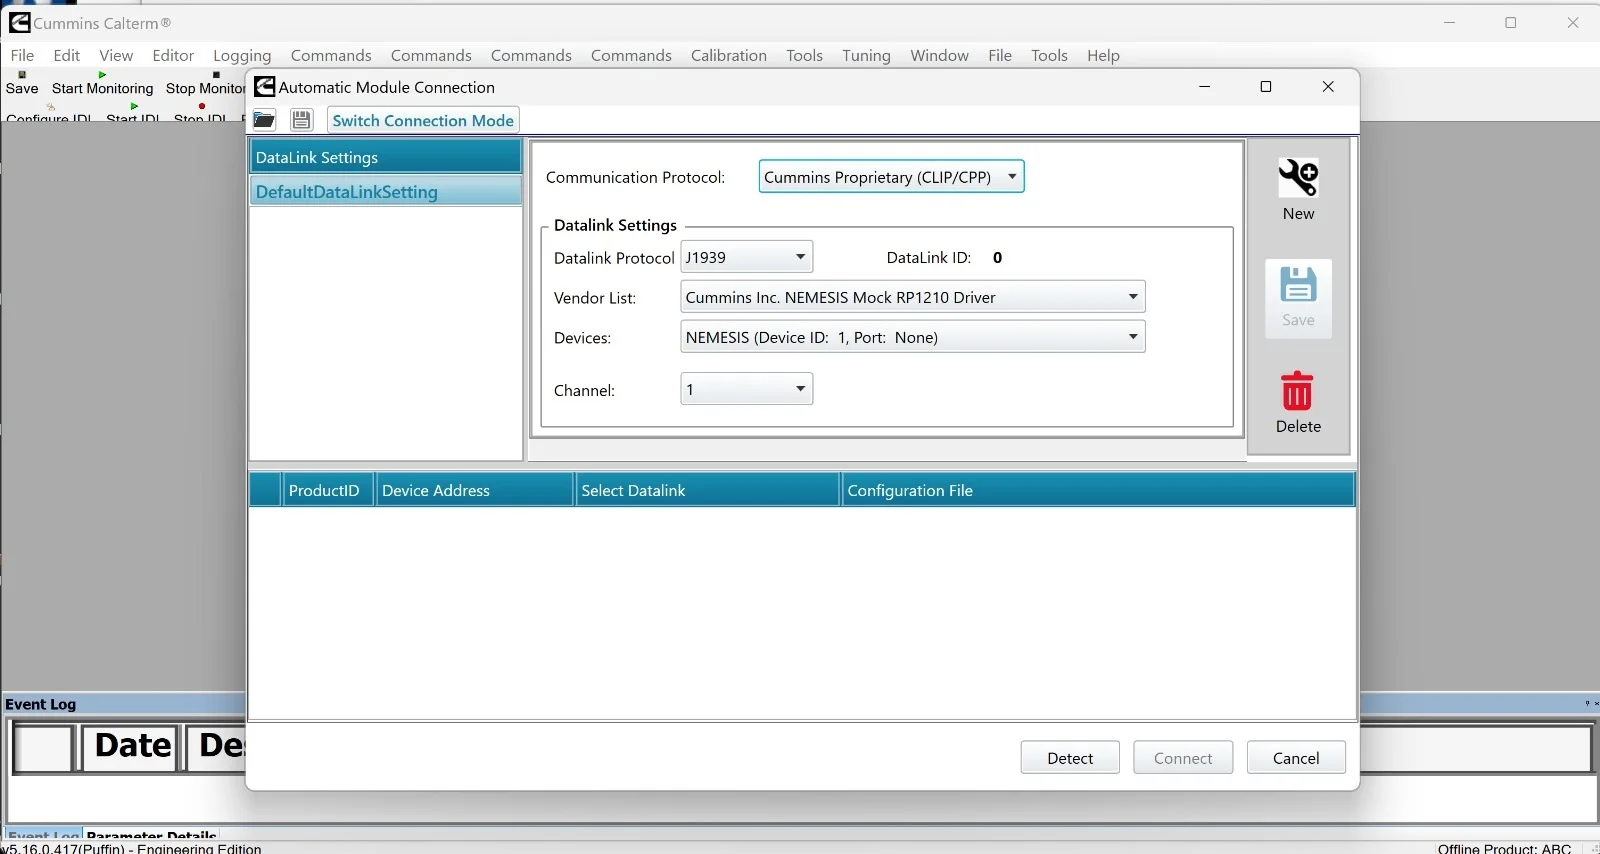Click Save in the main Calterm toolbar
The width and height of the screenshot is (1600, 854).
(x=22, y=83)
